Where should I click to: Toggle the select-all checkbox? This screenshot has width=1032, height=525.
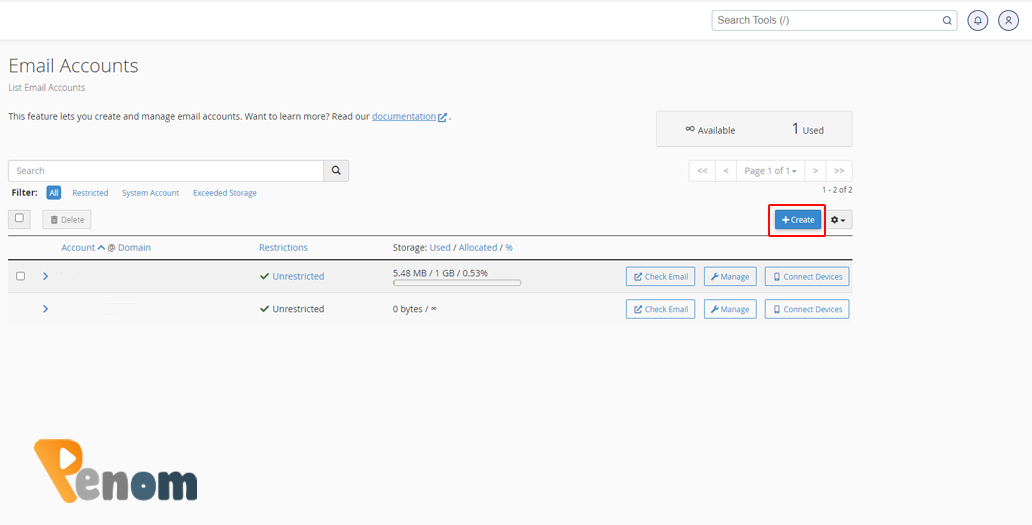coord(19,218)
